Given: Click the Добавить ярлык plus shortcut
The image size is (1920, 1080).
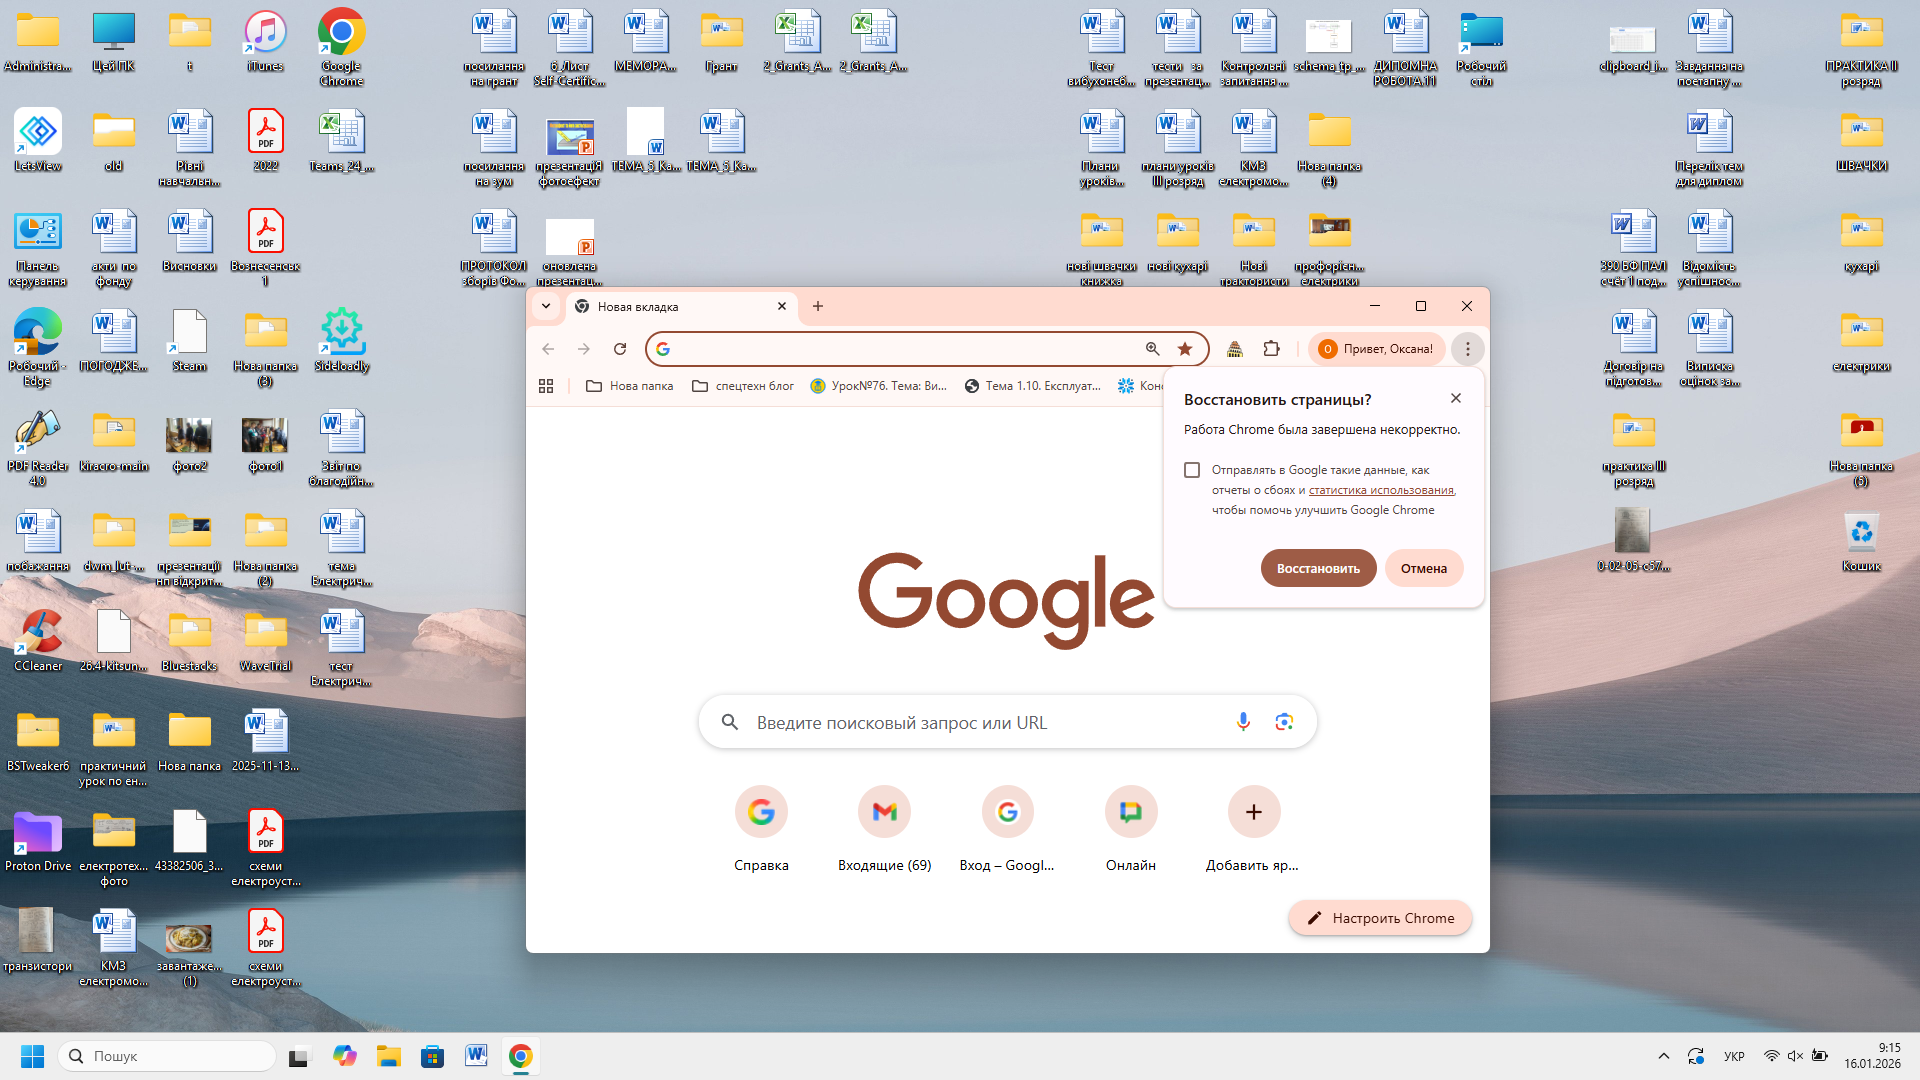Looking at the screenshot, I should (x=1253, y=812).
